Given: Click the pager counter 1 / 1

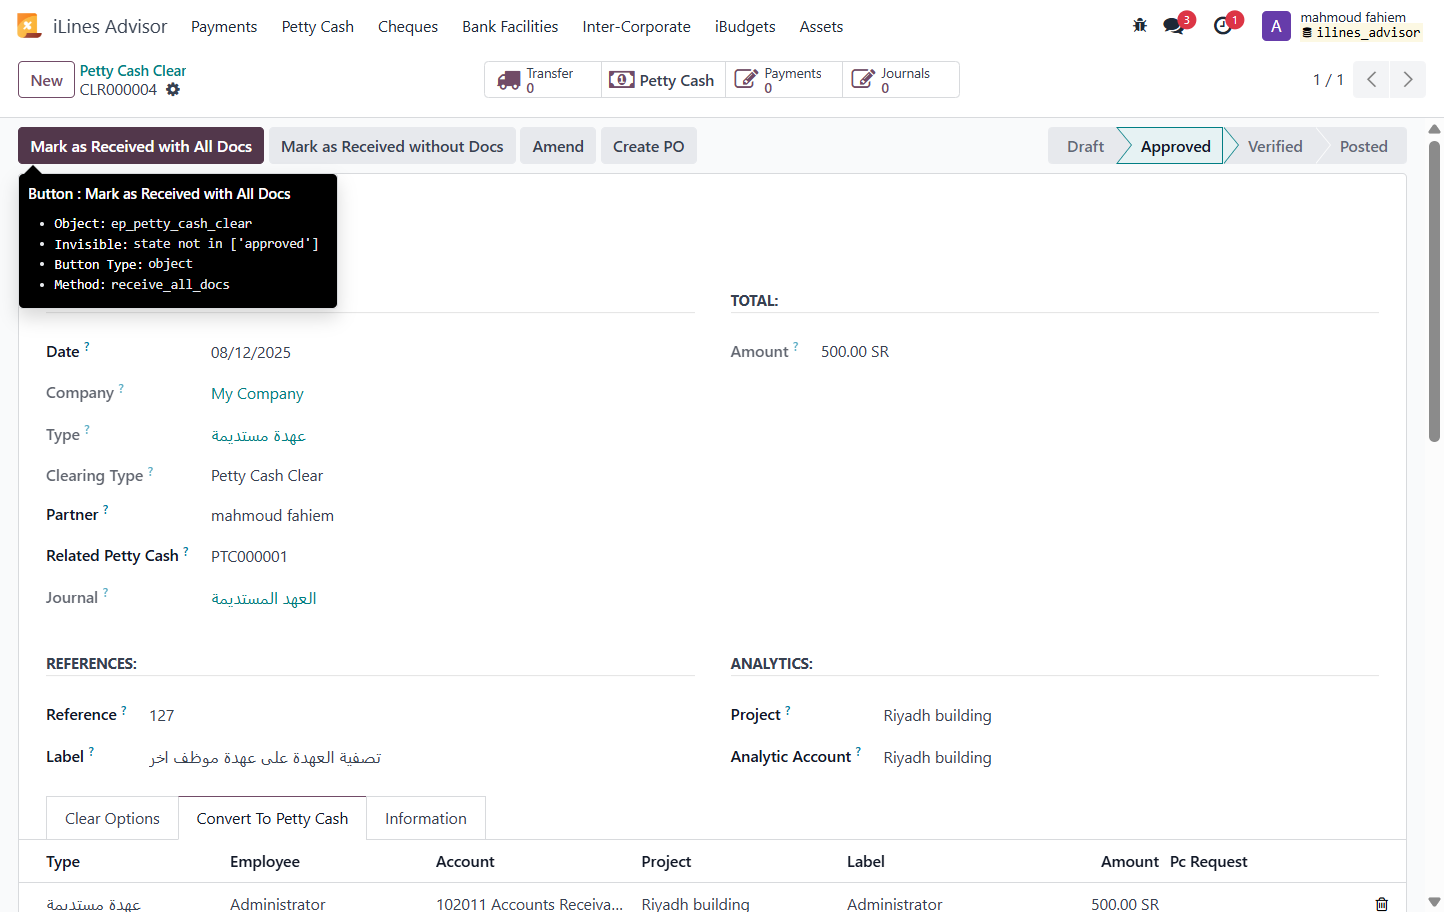Looking at the screenshot, I should [1328, 80].
